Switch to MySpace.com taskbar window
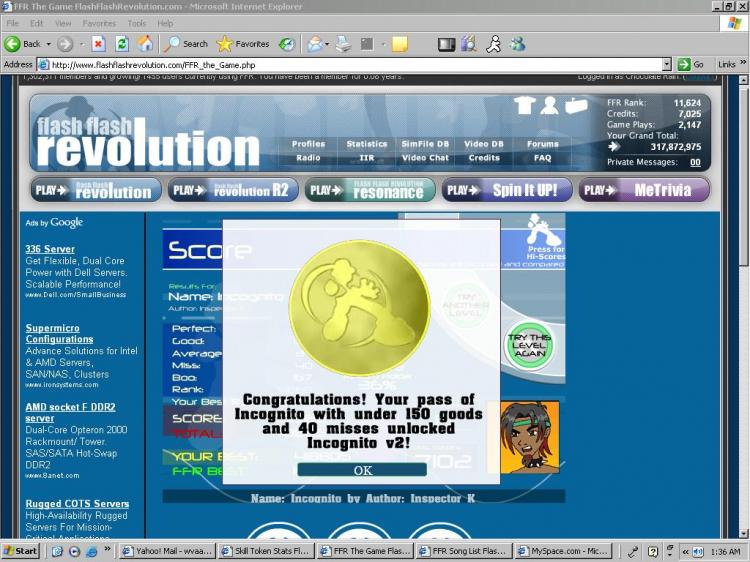 coord(564,551)
